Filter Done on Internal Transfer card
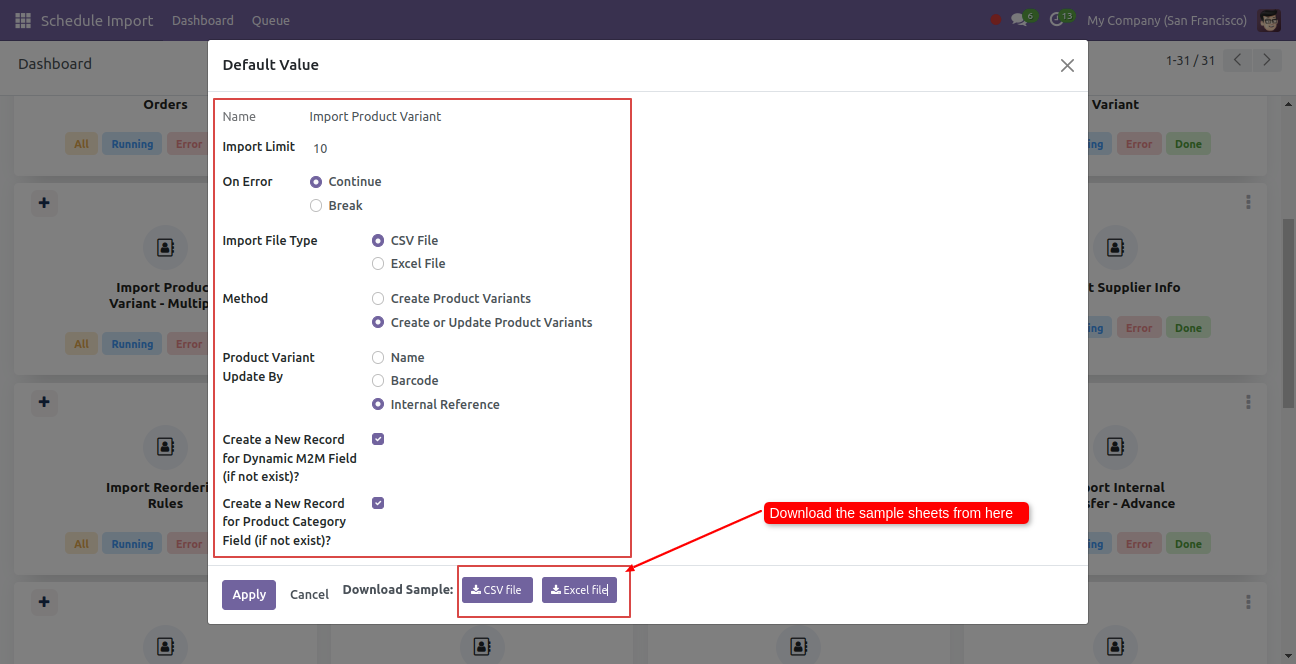Viewport: 1296px width, 664px height. pos(1188,544)
